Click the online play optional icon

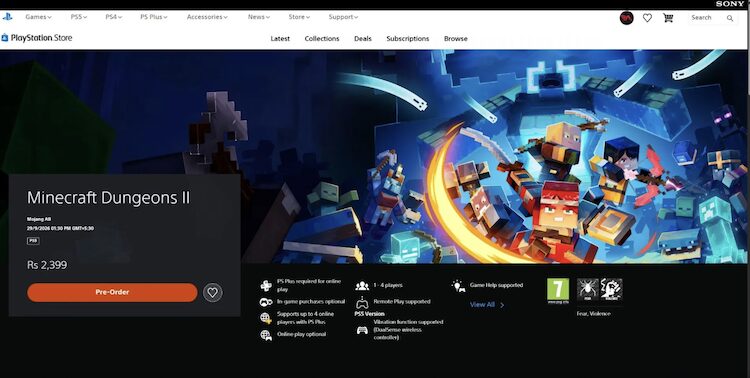(x=266, y=335)
